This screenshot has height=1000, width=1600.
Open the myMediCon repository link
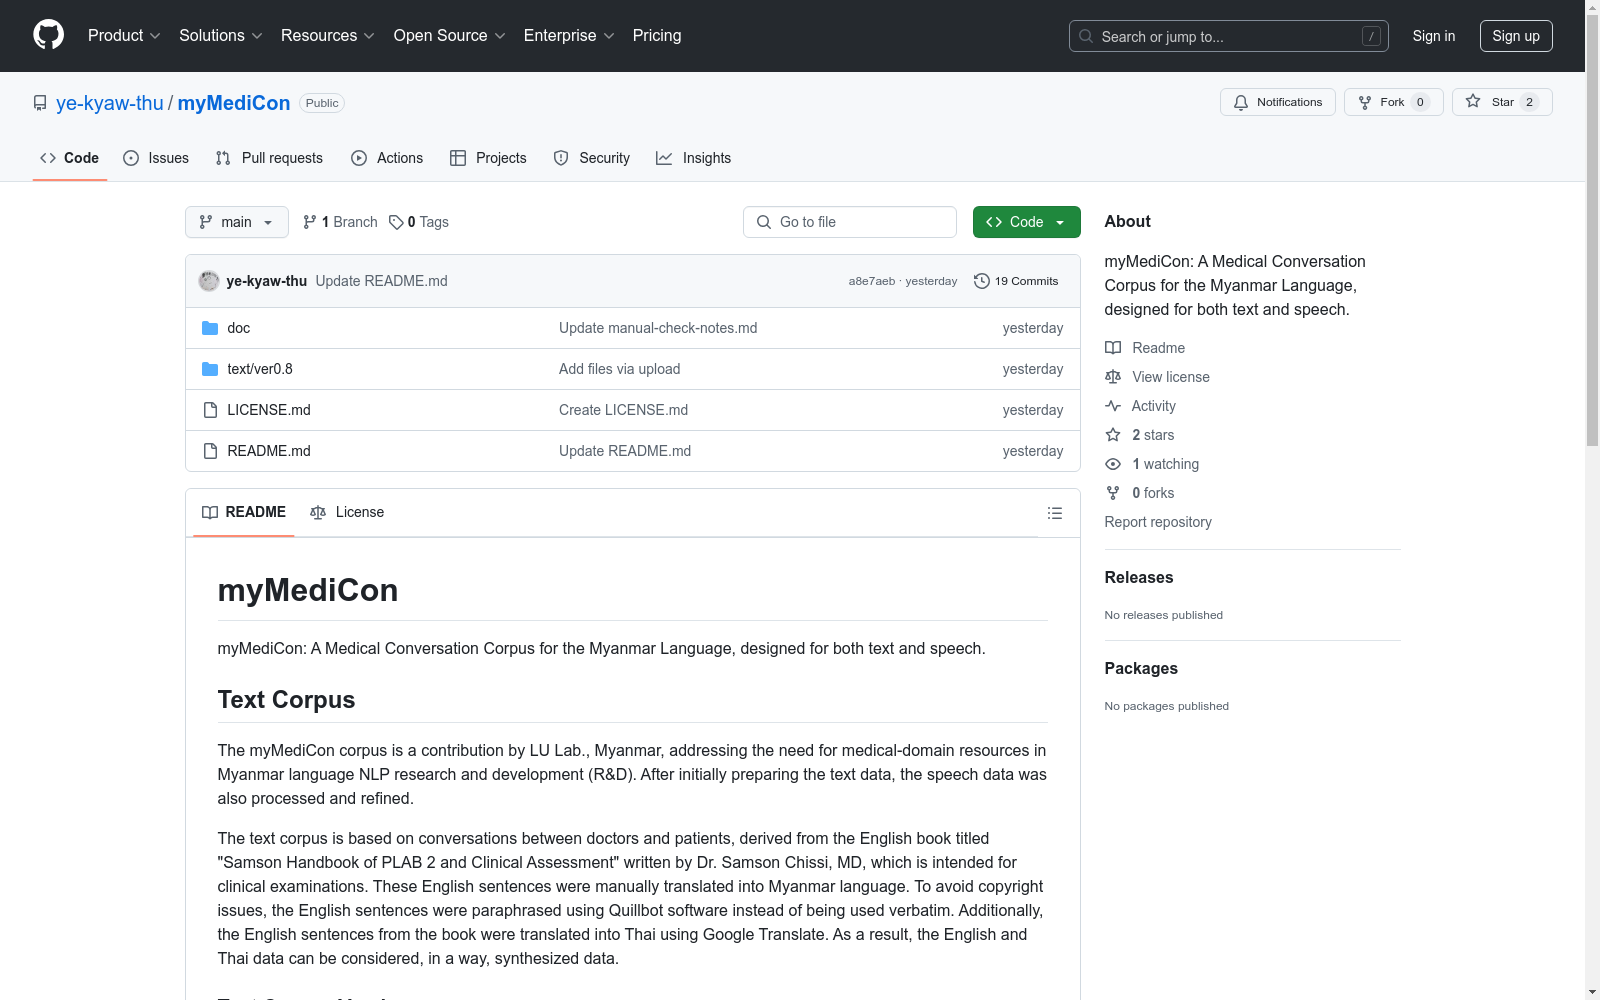(x=234, y=103)
